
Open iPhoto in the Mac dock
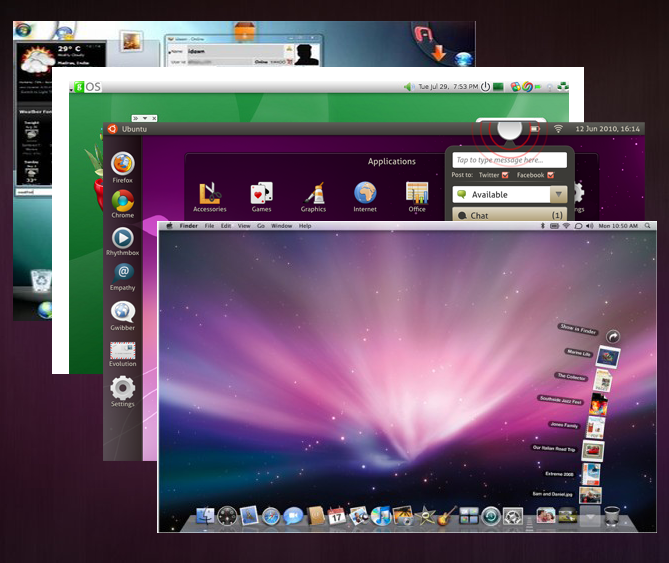(403, 516)
